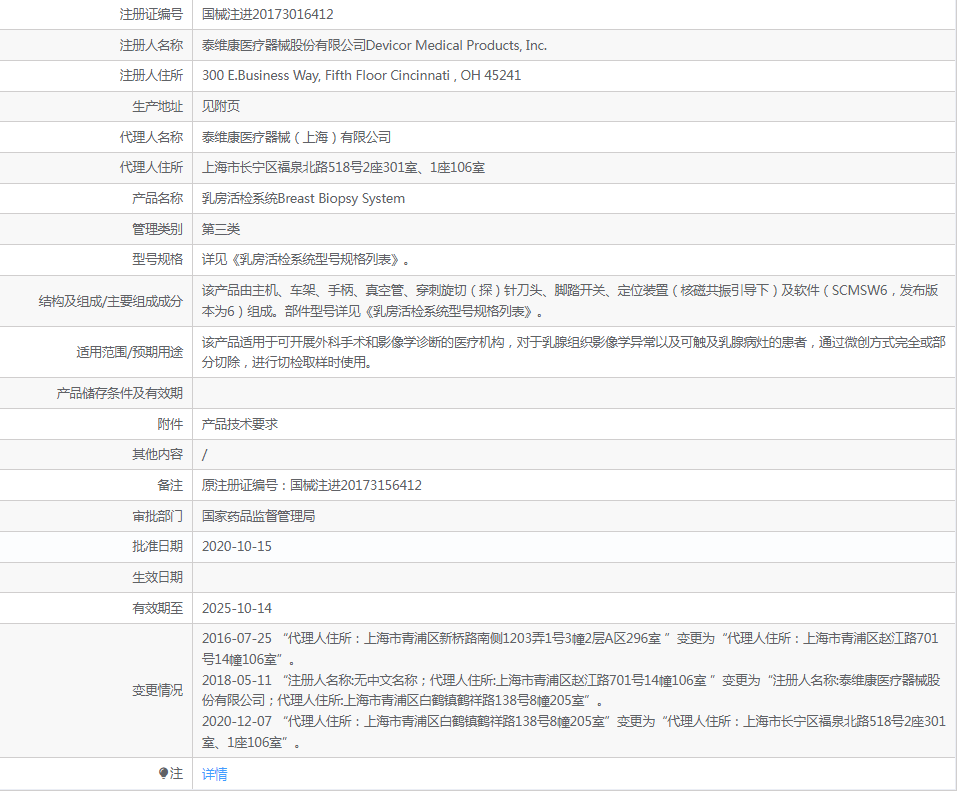Select agent name 泰维康医疗器械（上海）有限公司
Image resolution: width=962 pixels, height=798 pixels.
[296, 137]
